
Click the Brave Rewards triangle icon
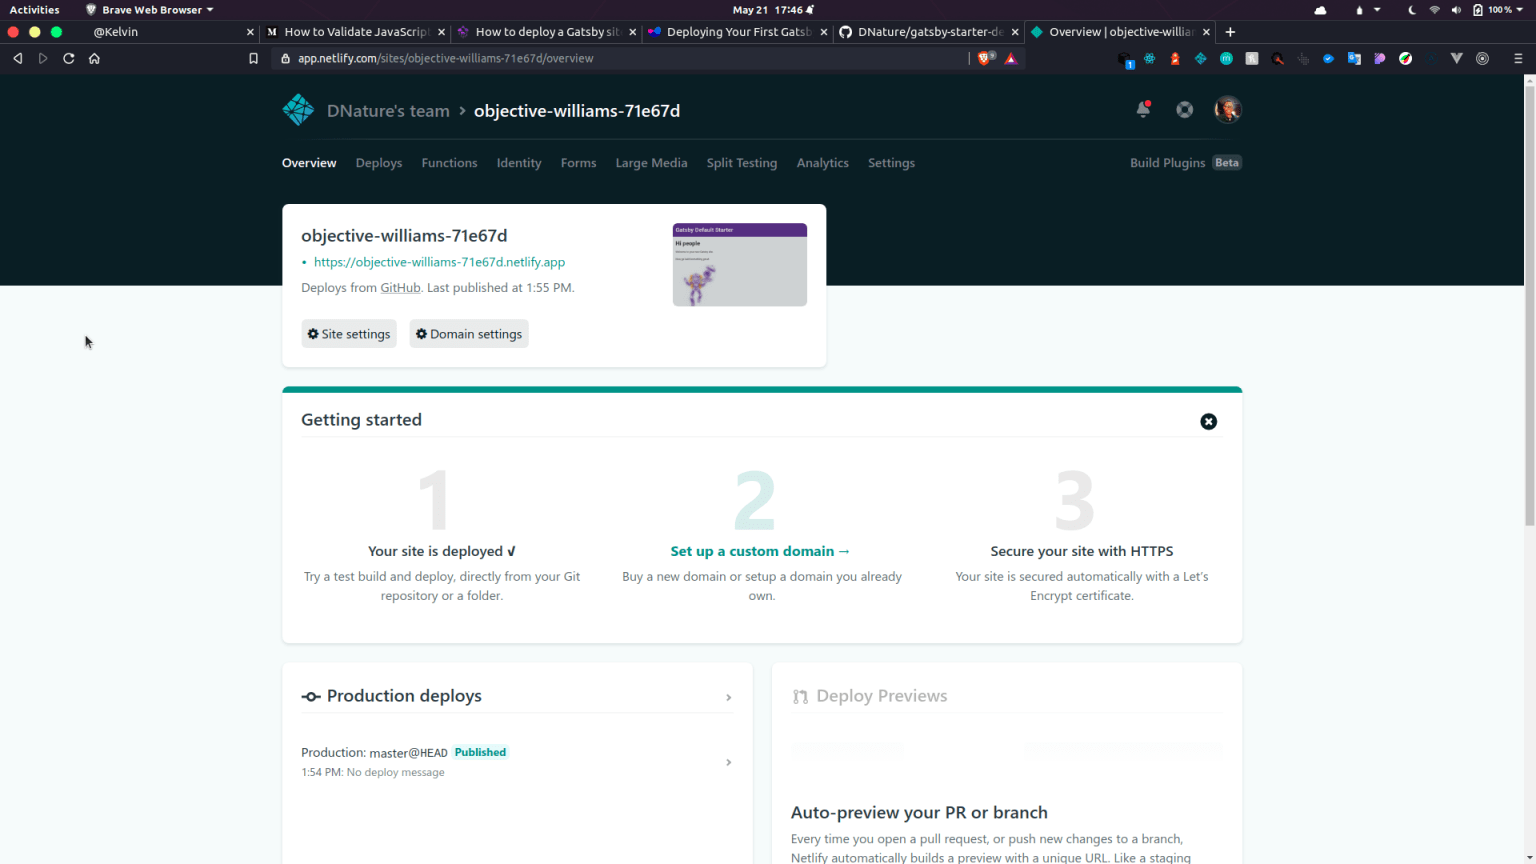[x=1011, y=58]
